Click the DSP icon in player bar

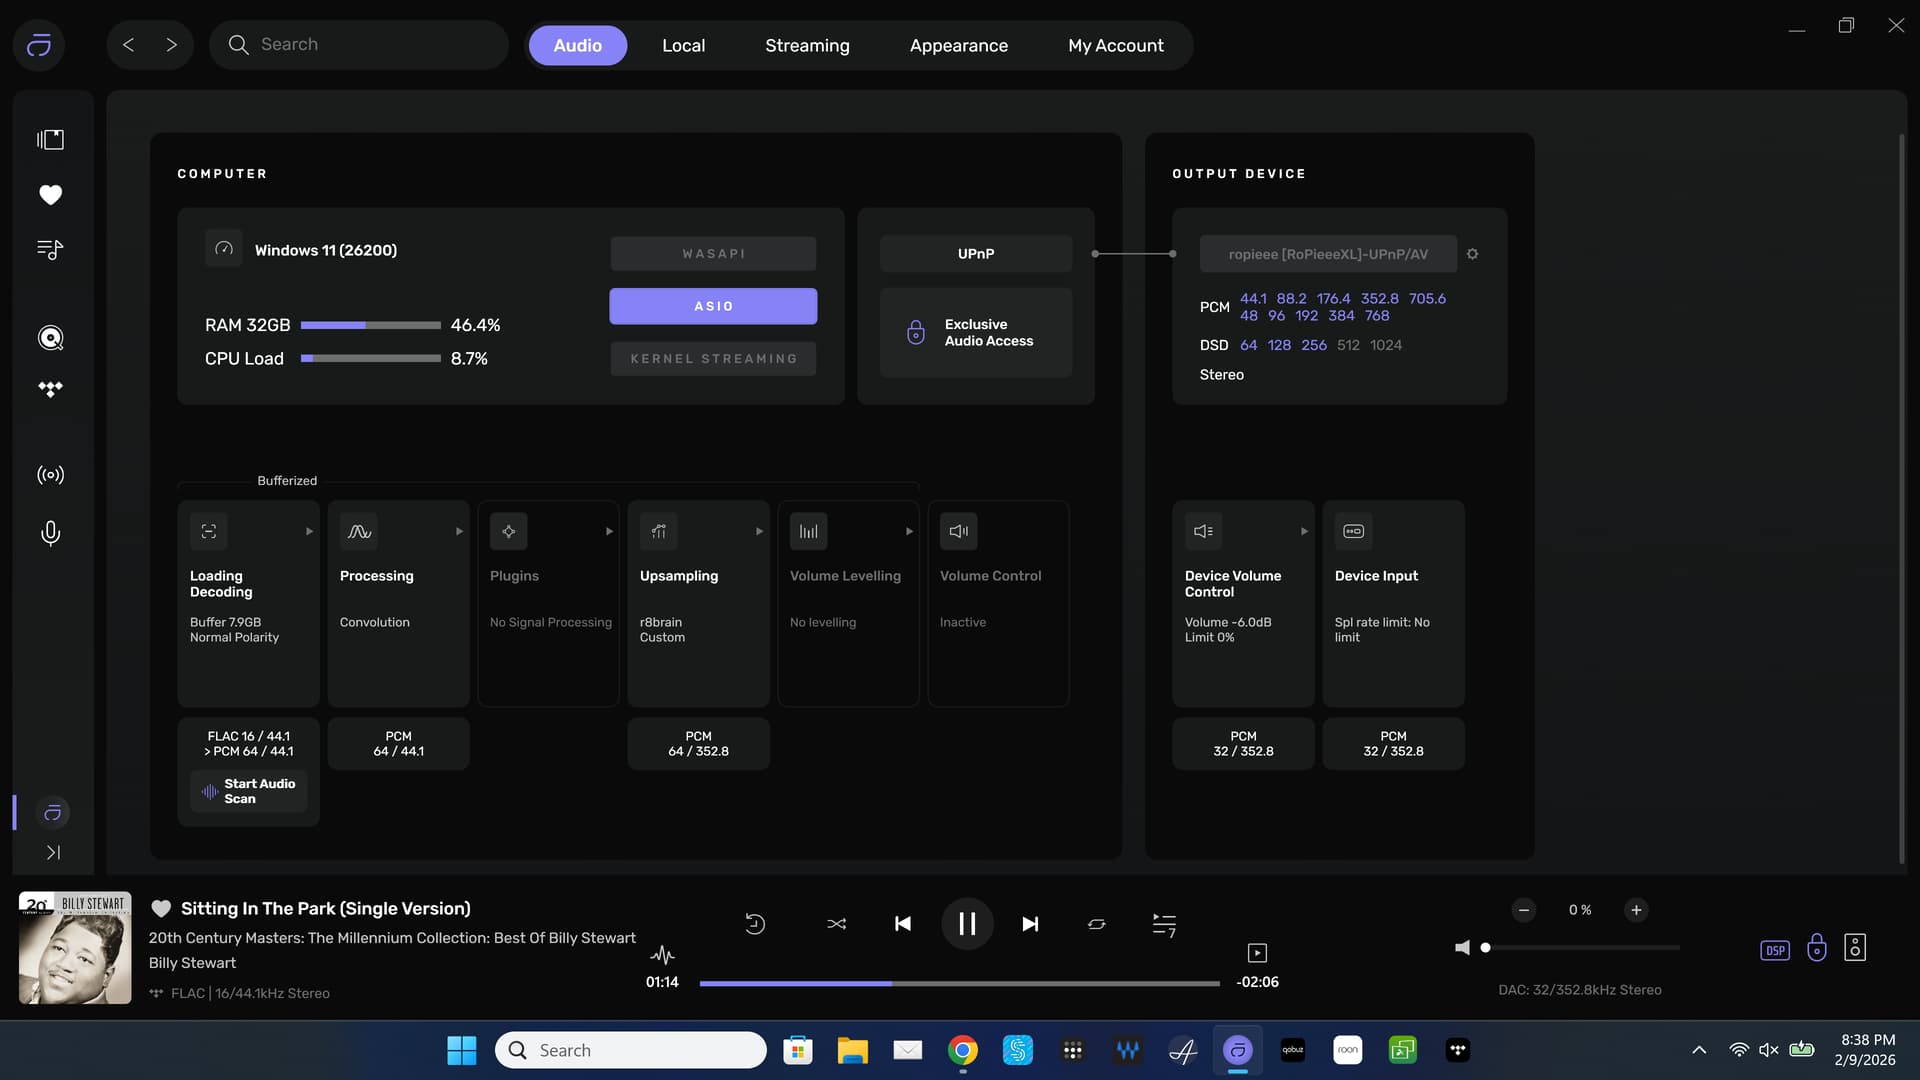[1774, 950]
